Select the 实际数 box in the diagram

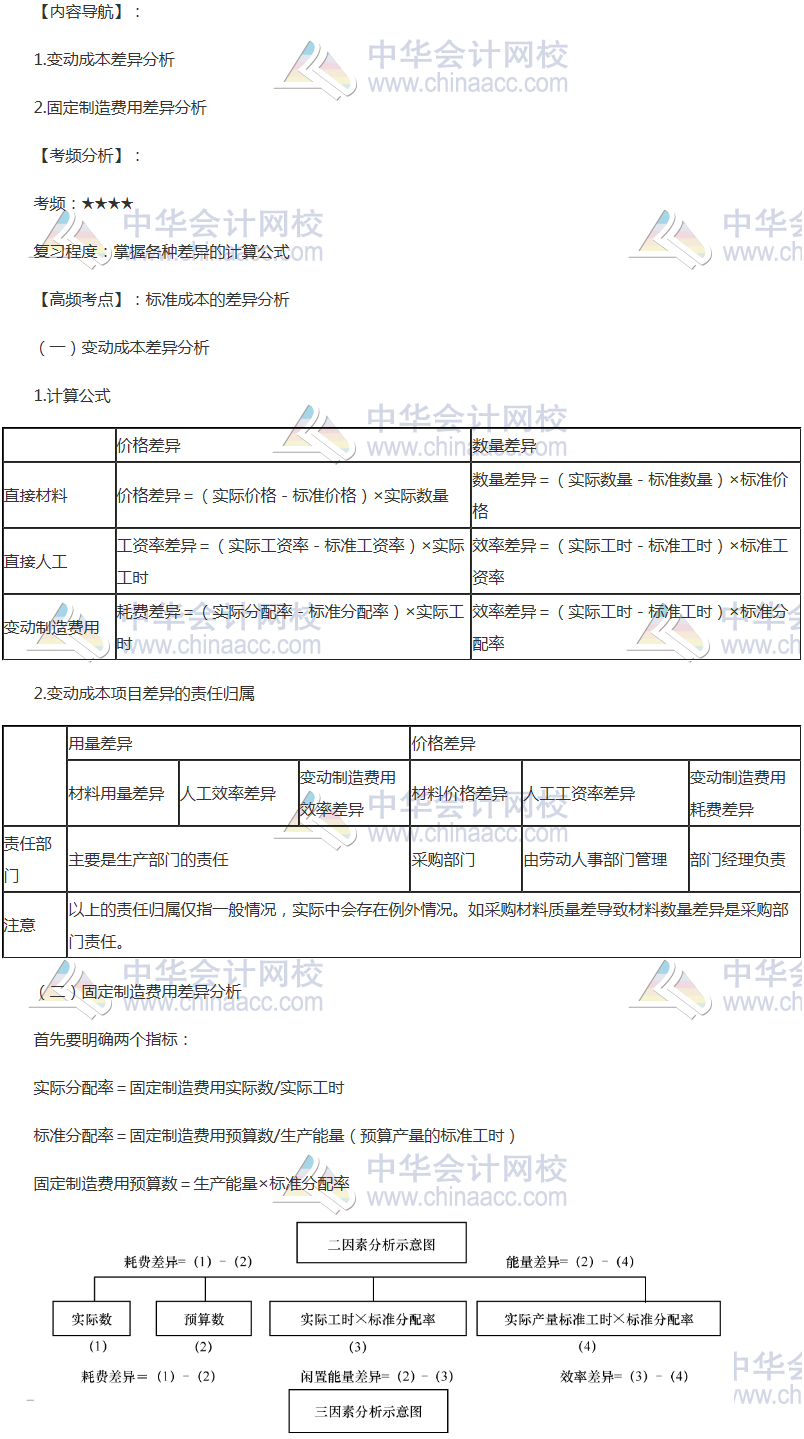tap(92, 1319)
